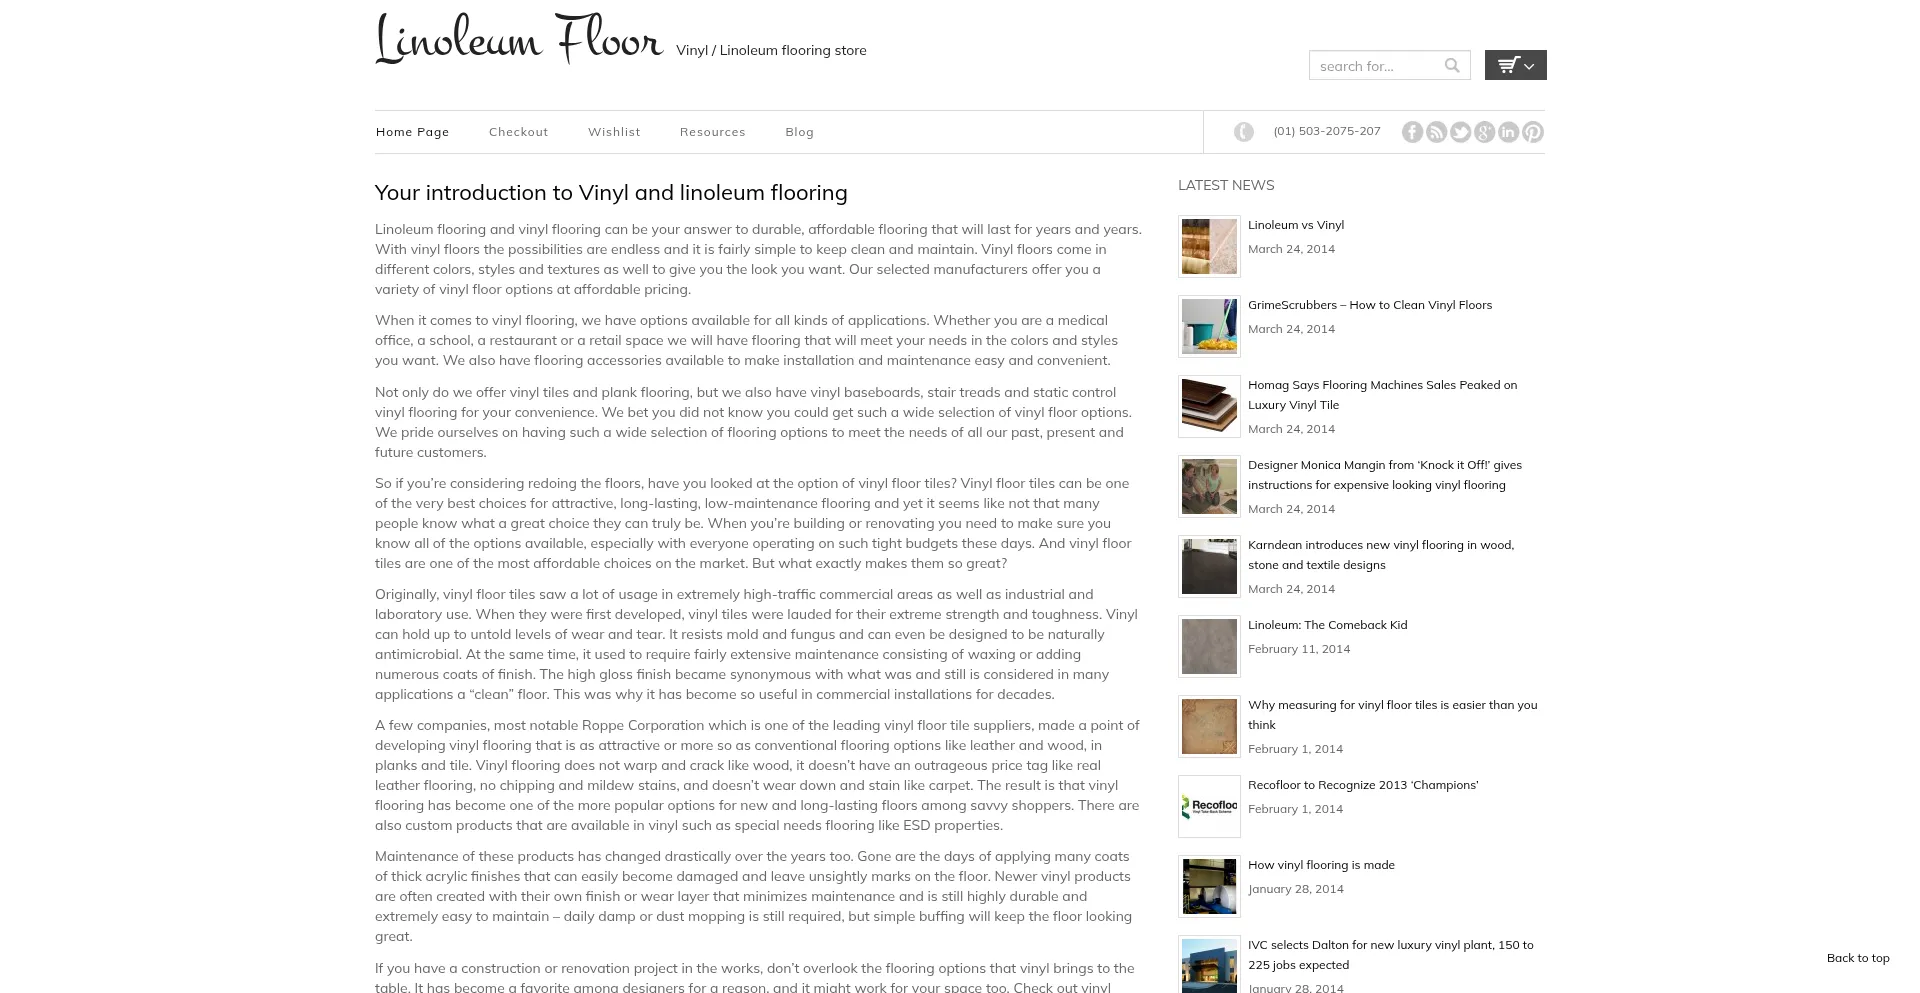Click the date under 'How vinyl flooring is made'
This screenshot has width=1920, height=993.
1296,889
